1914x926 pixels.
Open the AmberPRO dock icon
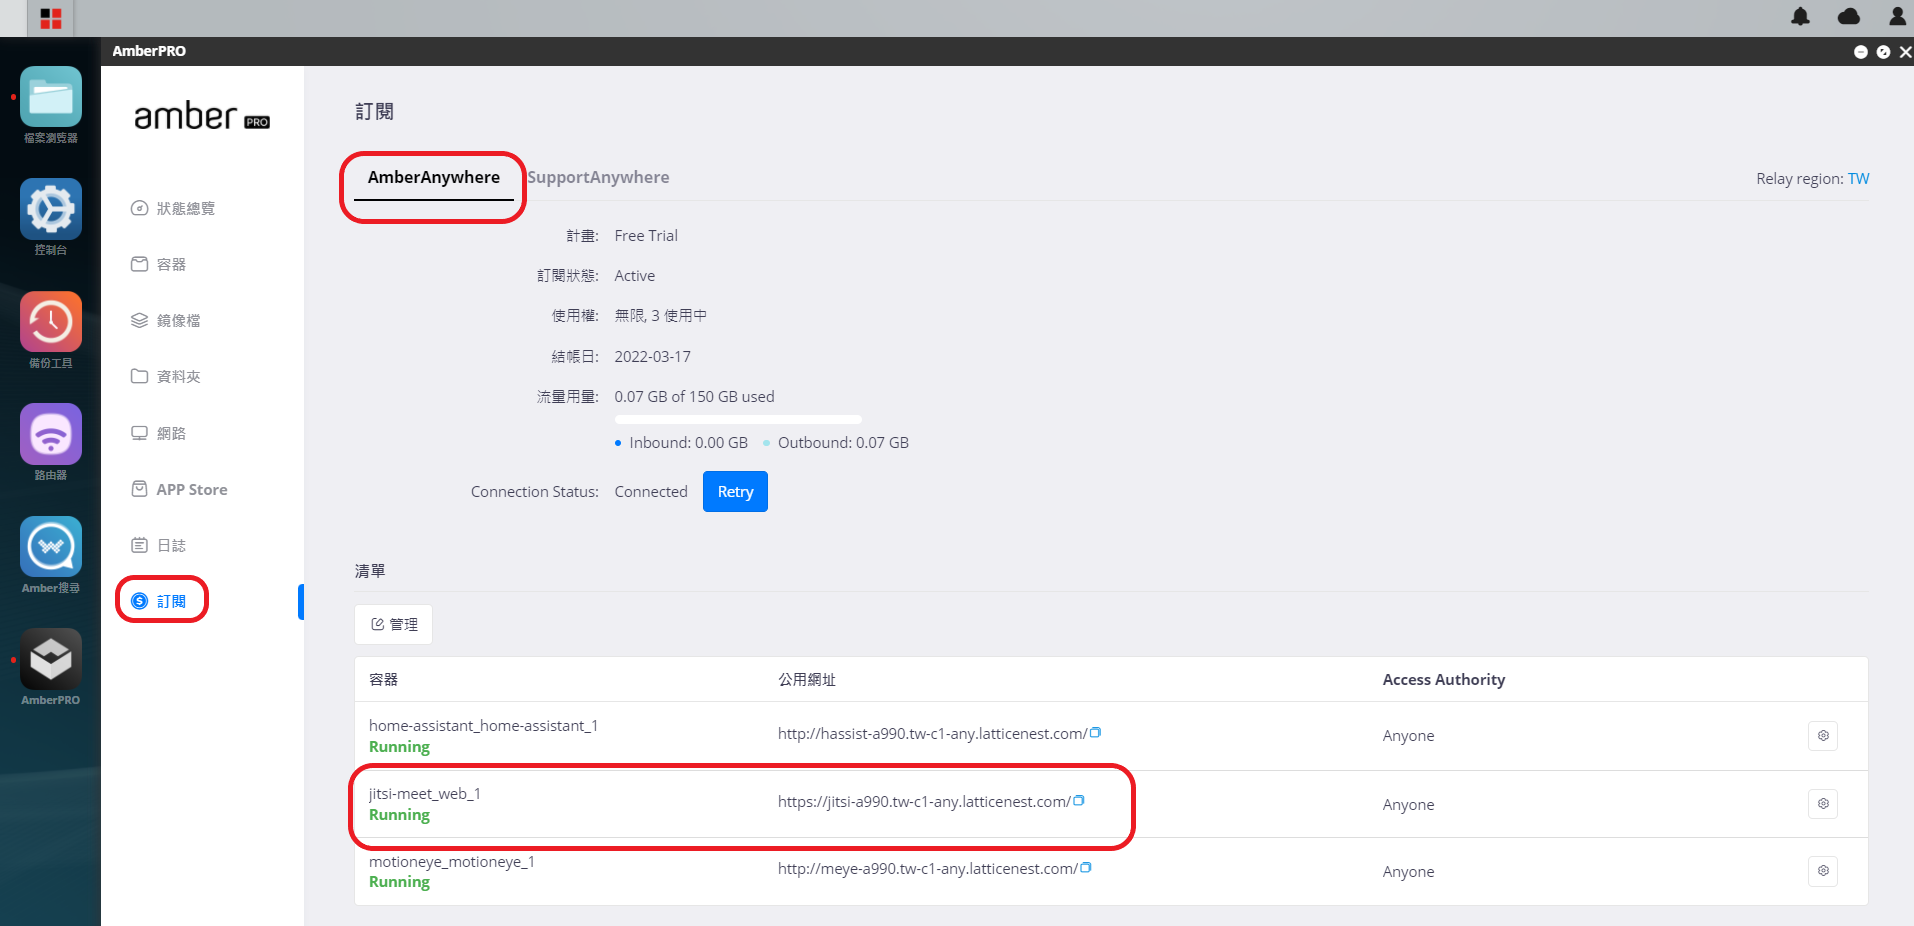click(x=51, y=659)
